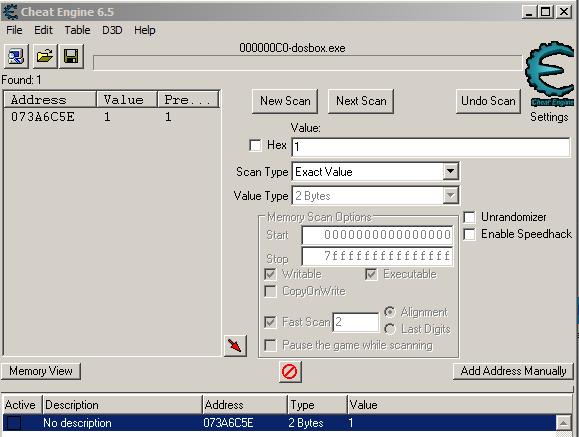Click the New Scan button

point(285,101)
